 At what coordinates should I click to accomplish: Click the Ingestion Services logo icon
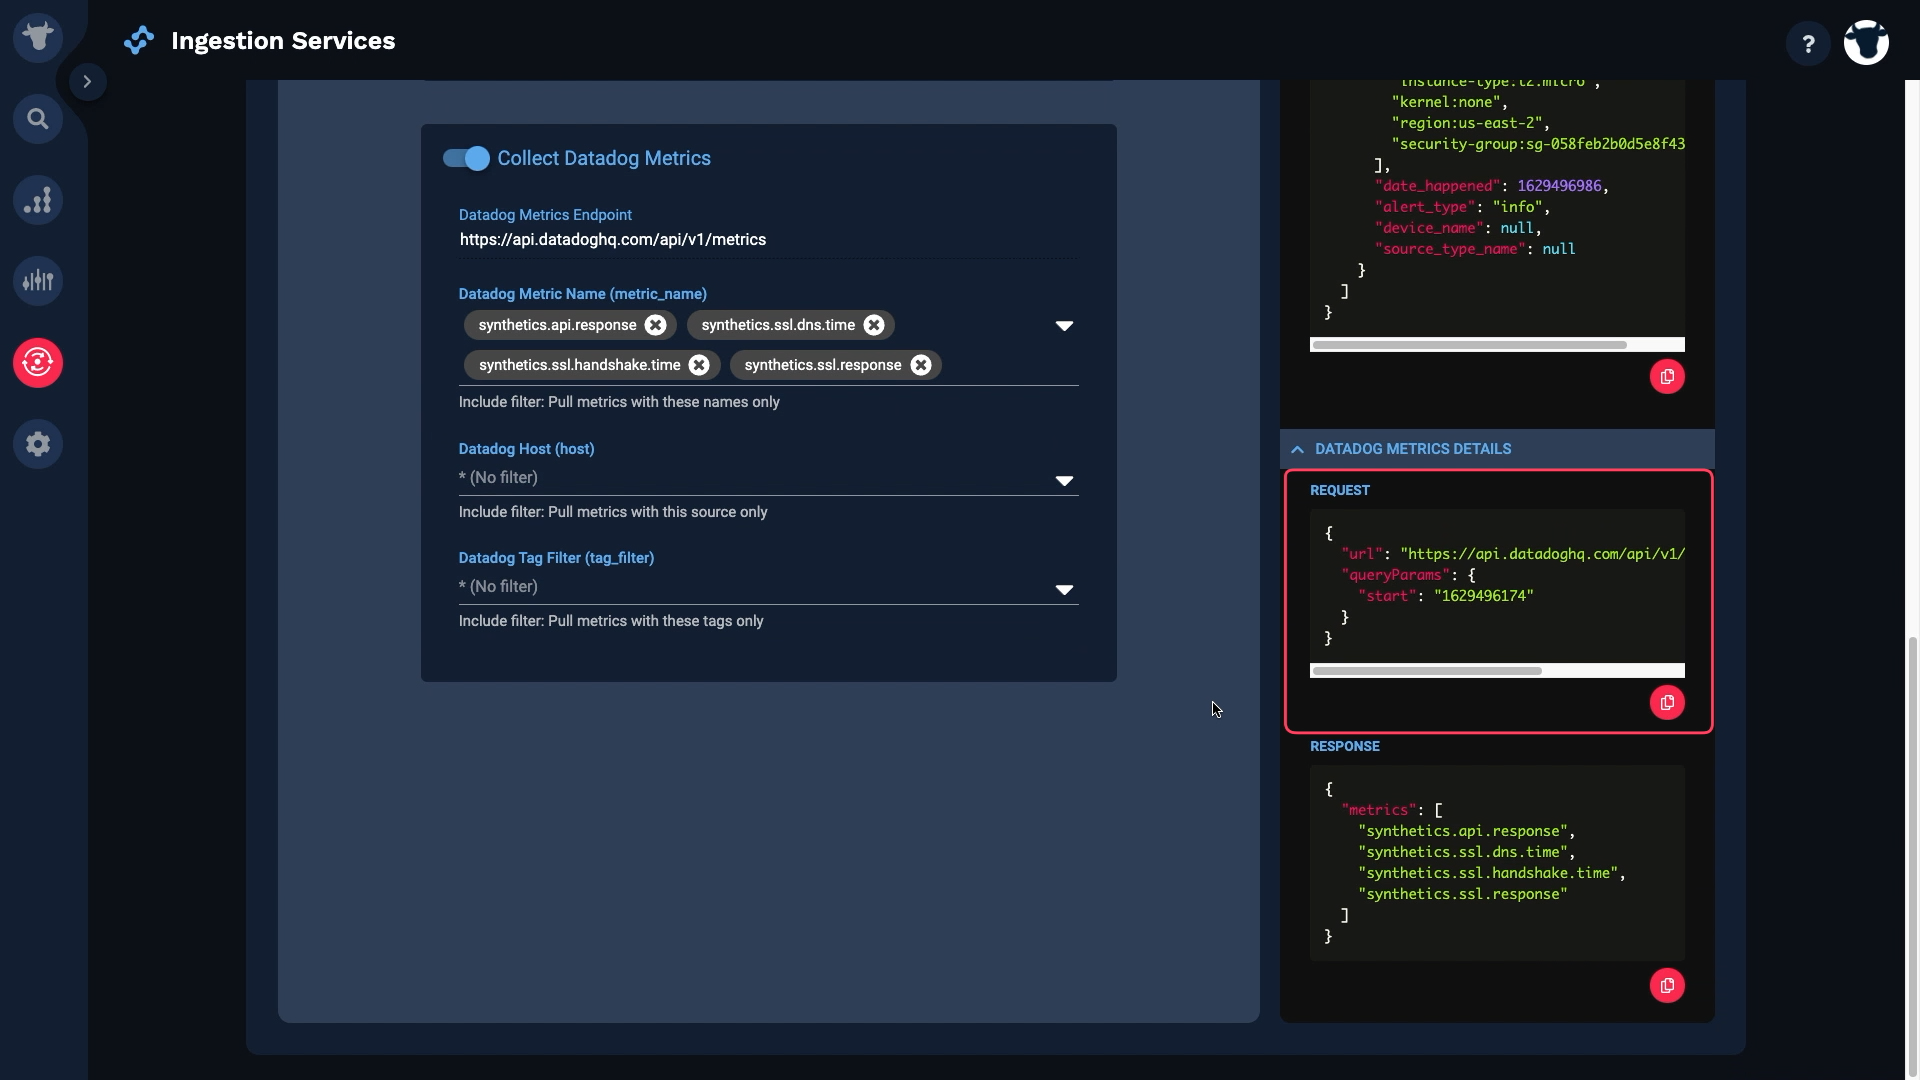pyautogui.click(x=139, y=41)
